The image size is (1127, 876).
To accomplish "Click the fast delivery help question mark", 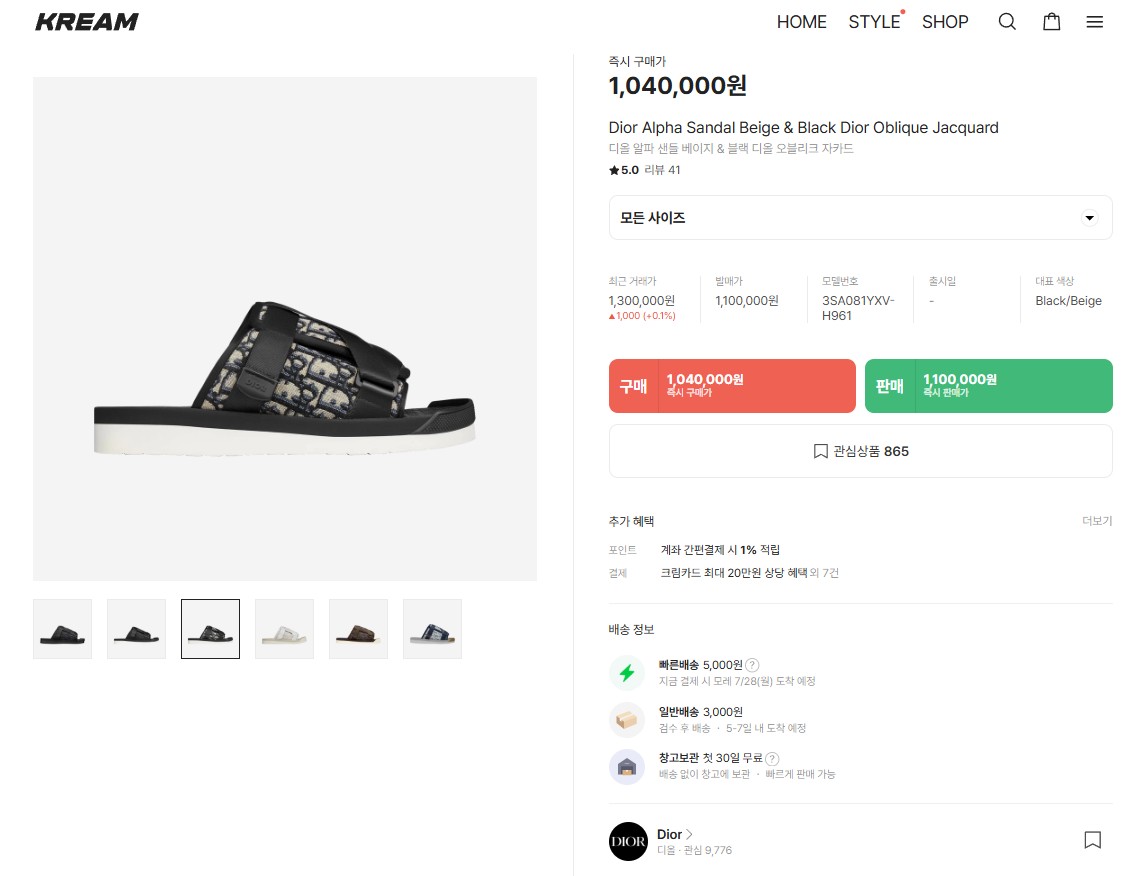I will click(752, 665).
